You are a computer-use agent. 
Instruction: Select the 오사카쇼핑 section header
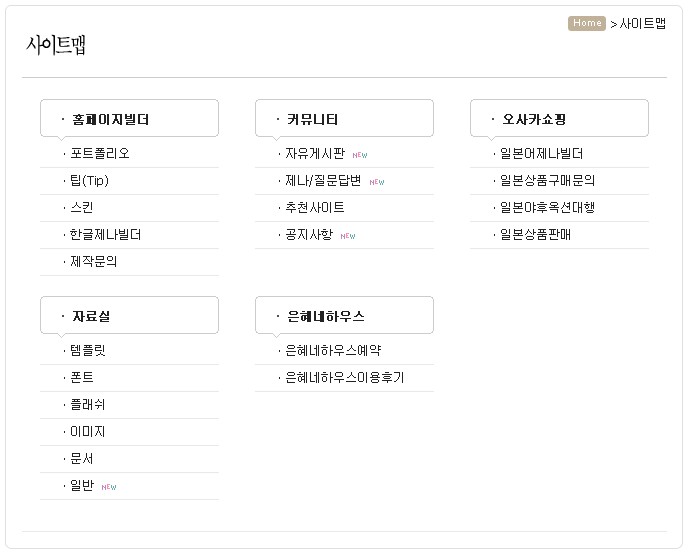tap(534, 119)
